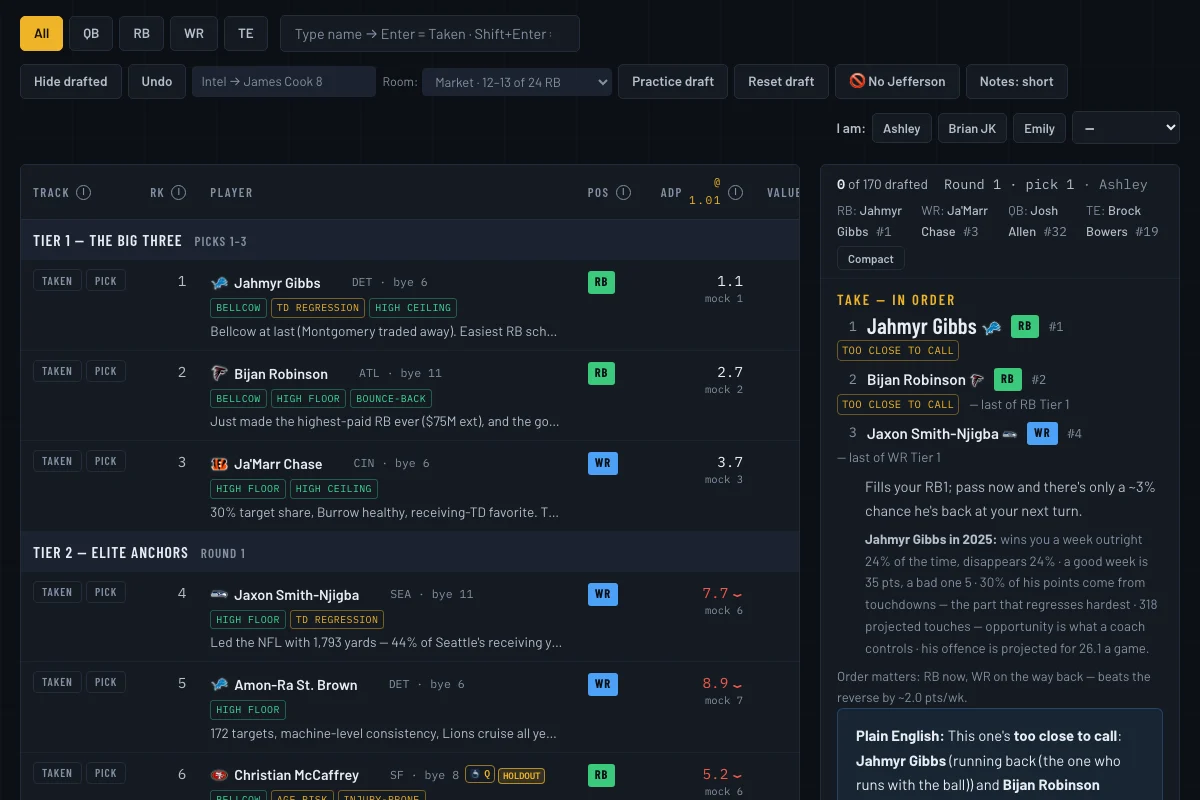Click the TD REGRESSION tag on Gibbs row
This screenshot has width=1200, height=800.
(318, 308)
